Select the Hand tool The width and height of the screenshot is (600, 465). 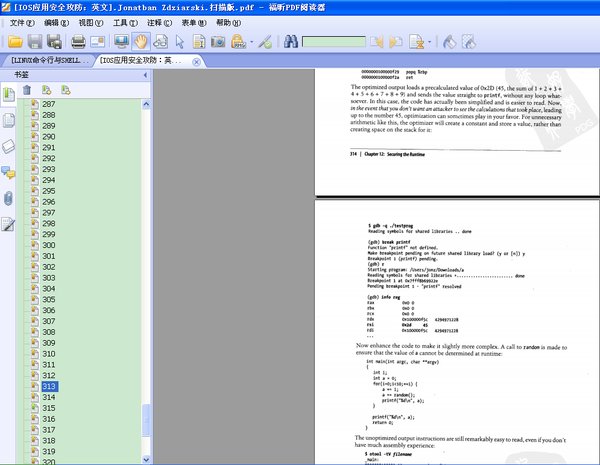click(141, 42)
